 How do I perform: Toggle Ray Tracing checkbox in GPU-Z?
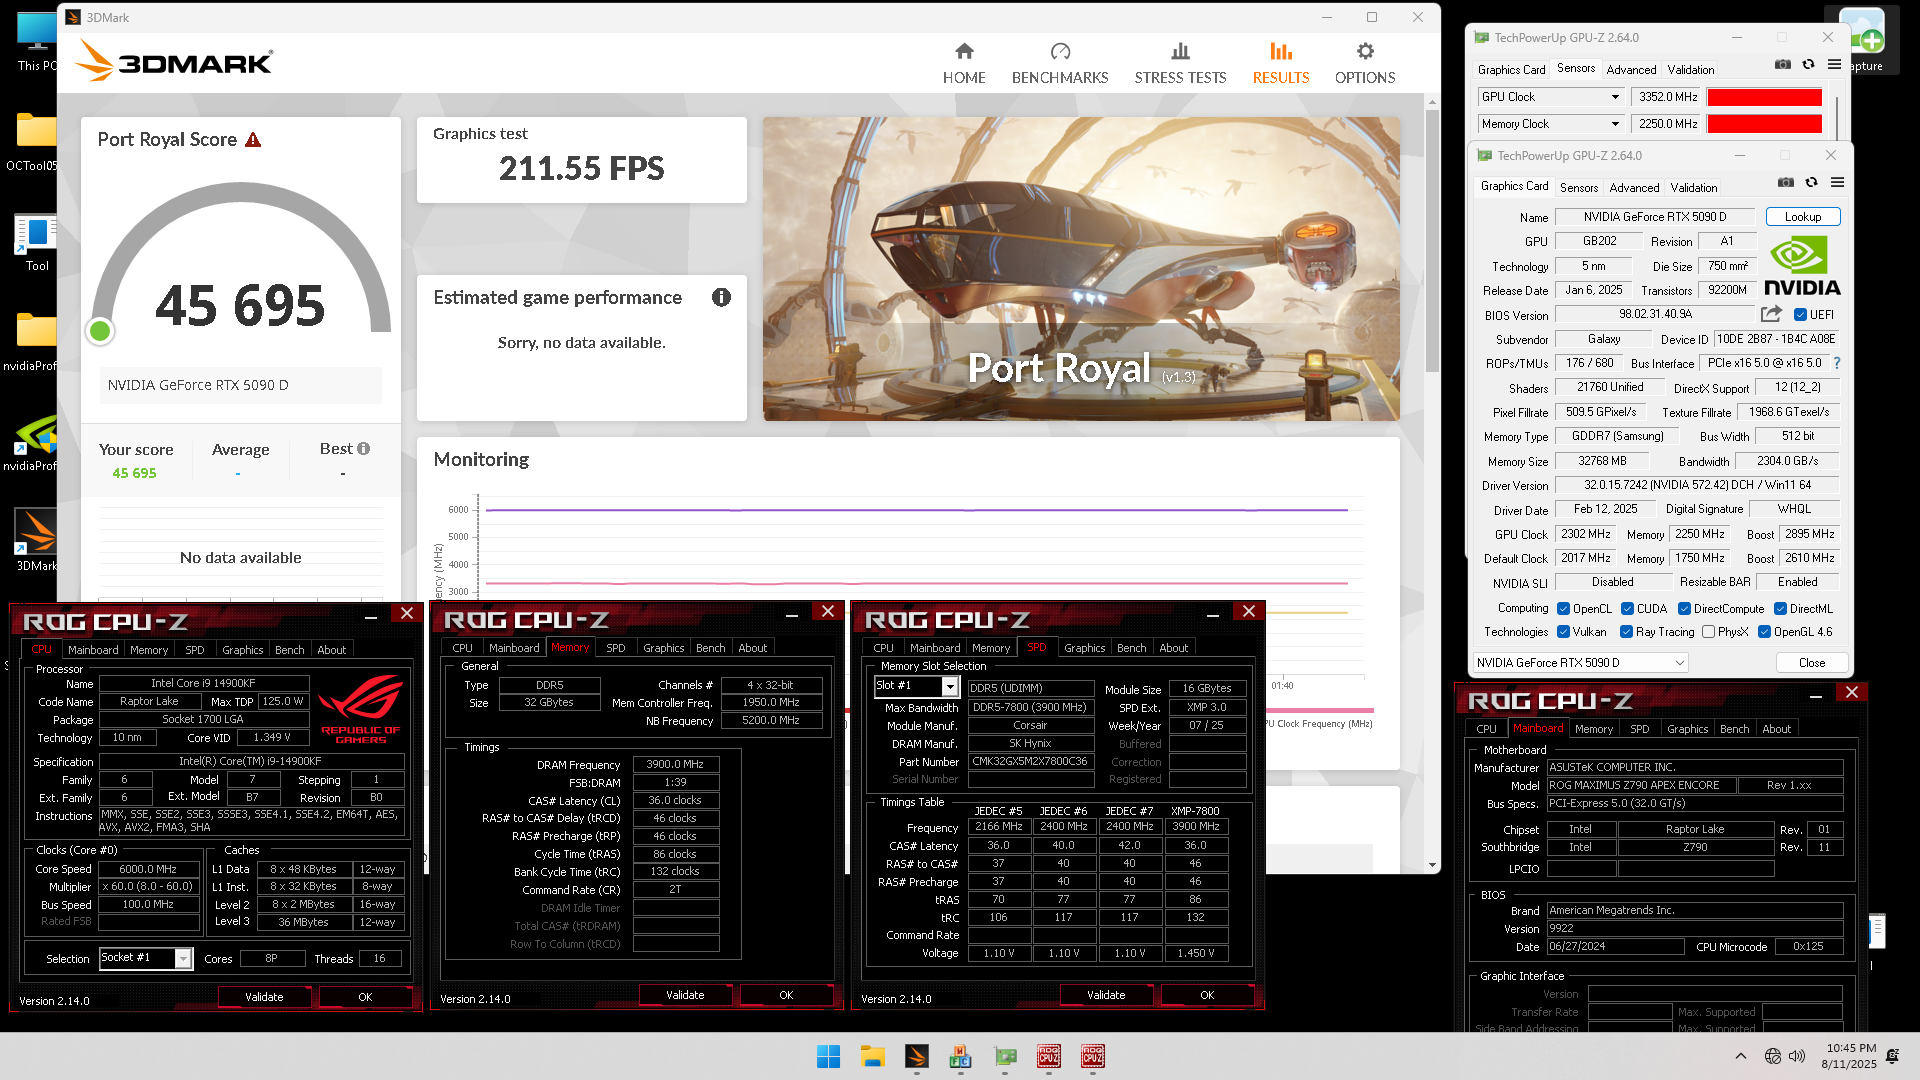1626,631
